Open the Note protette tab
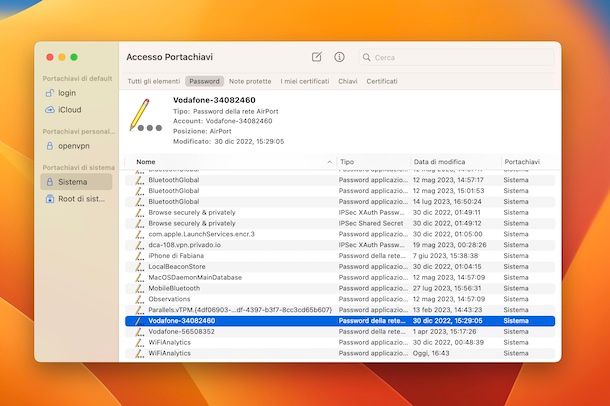This screenshot has width=610, height=406. pyautogui.click(x=250, y=81)
